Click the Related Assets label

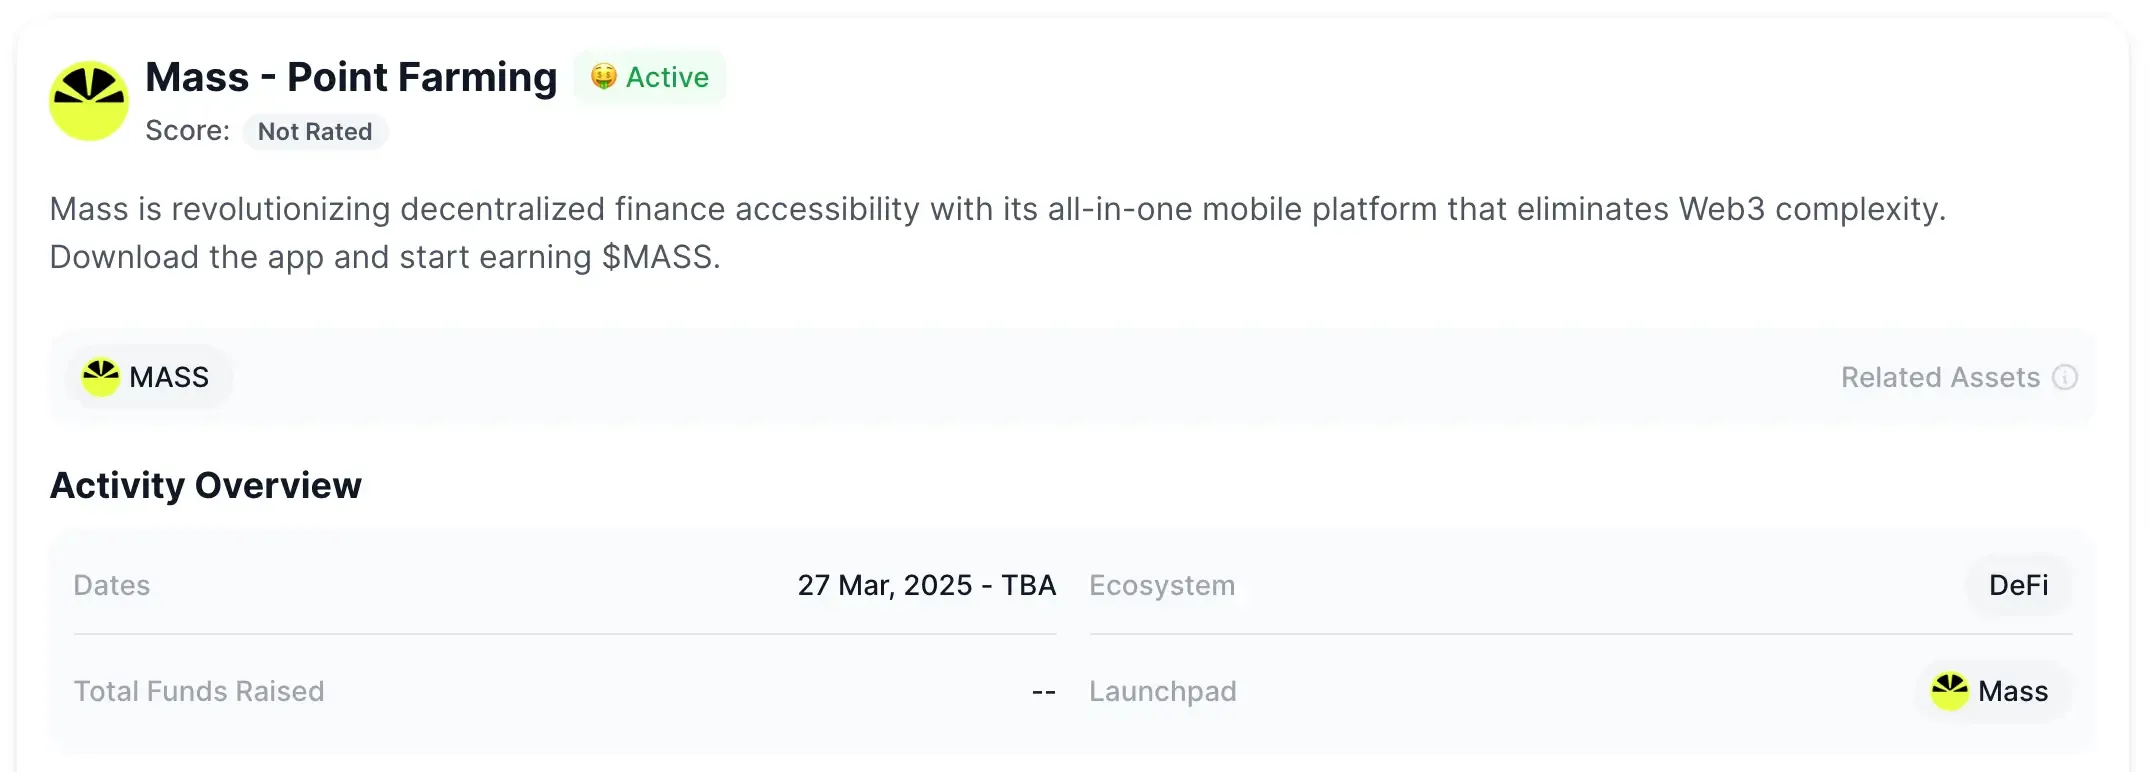pos(1939,377)
